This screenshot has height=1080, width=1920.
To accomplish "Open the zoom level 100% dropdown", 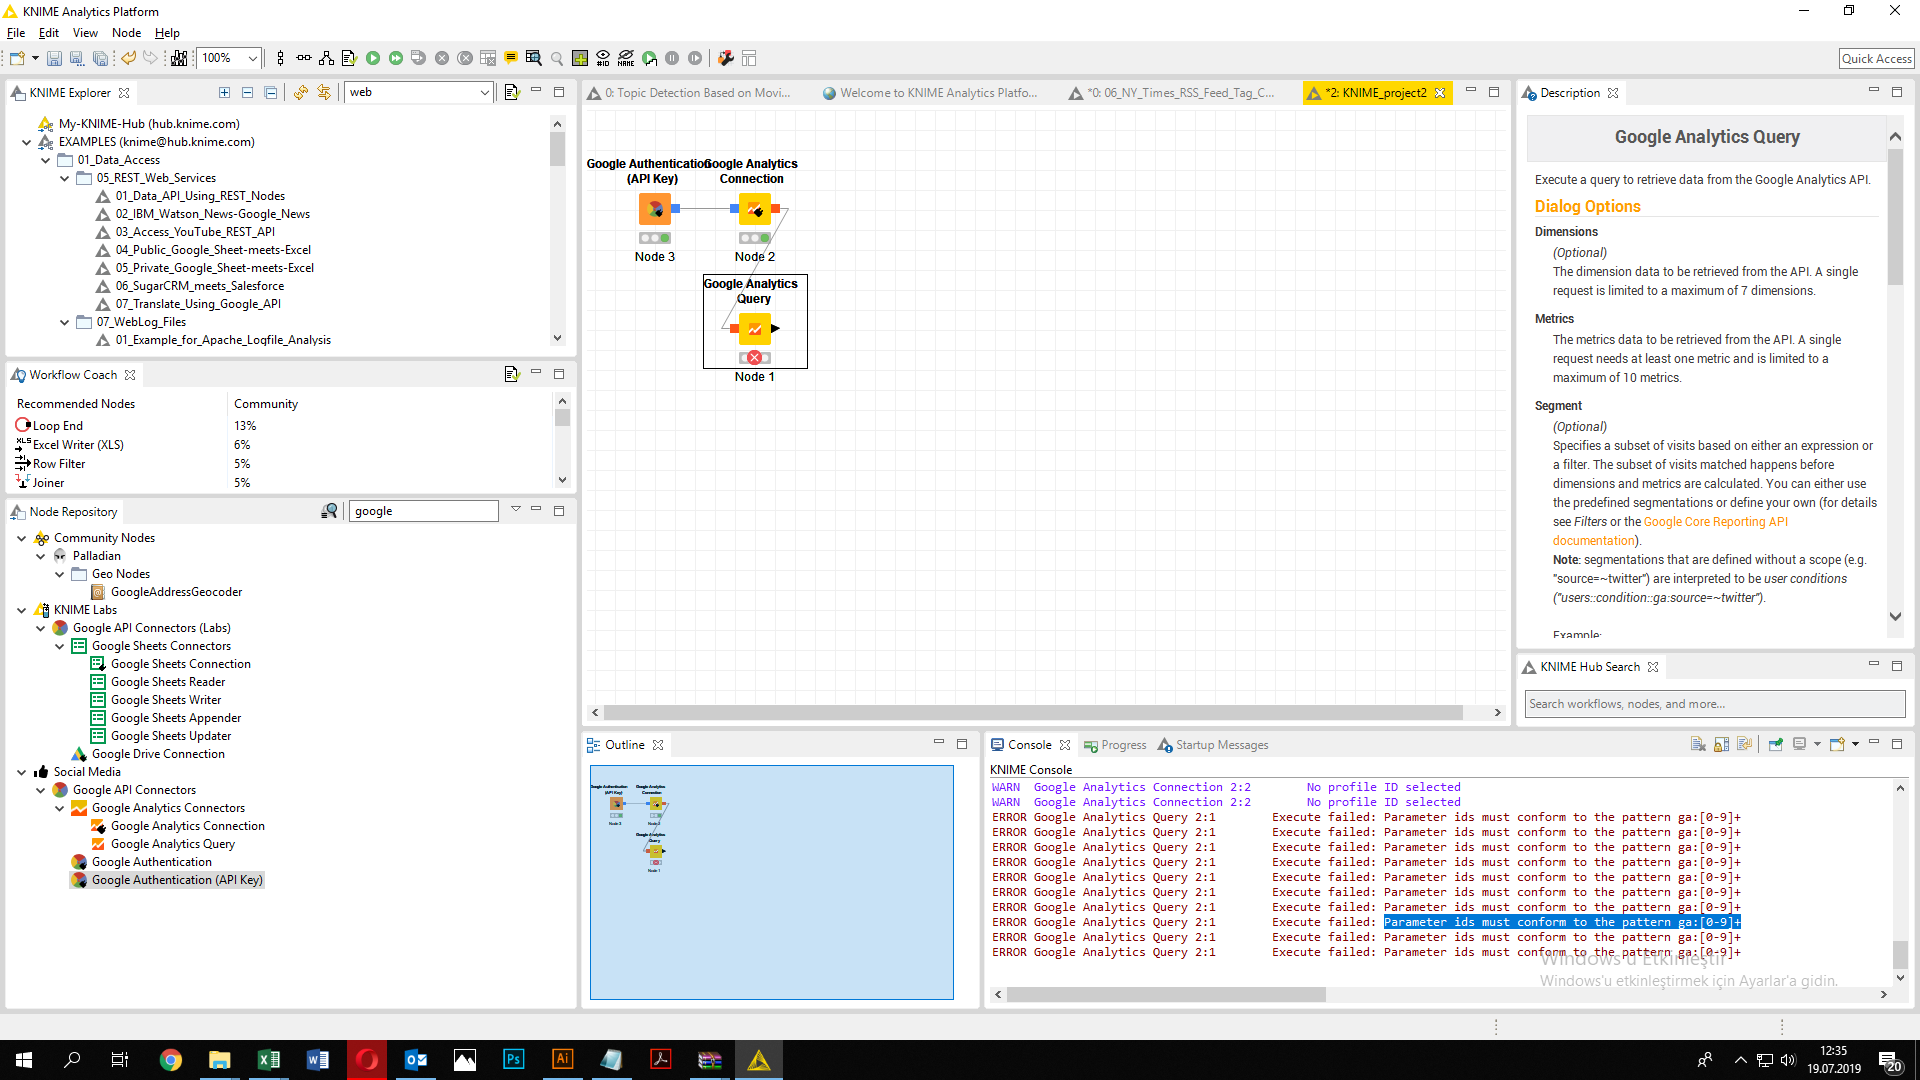I will pyautogui.click(x=253, y=58).
